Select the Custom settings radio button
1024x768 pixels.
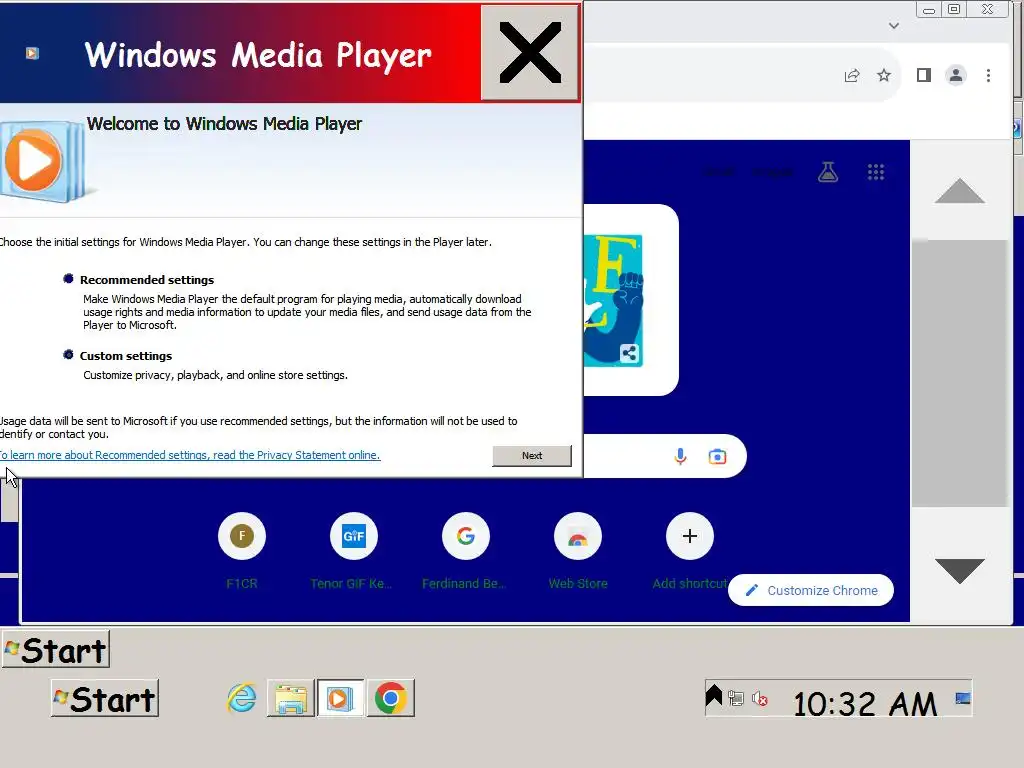[68, 355]
